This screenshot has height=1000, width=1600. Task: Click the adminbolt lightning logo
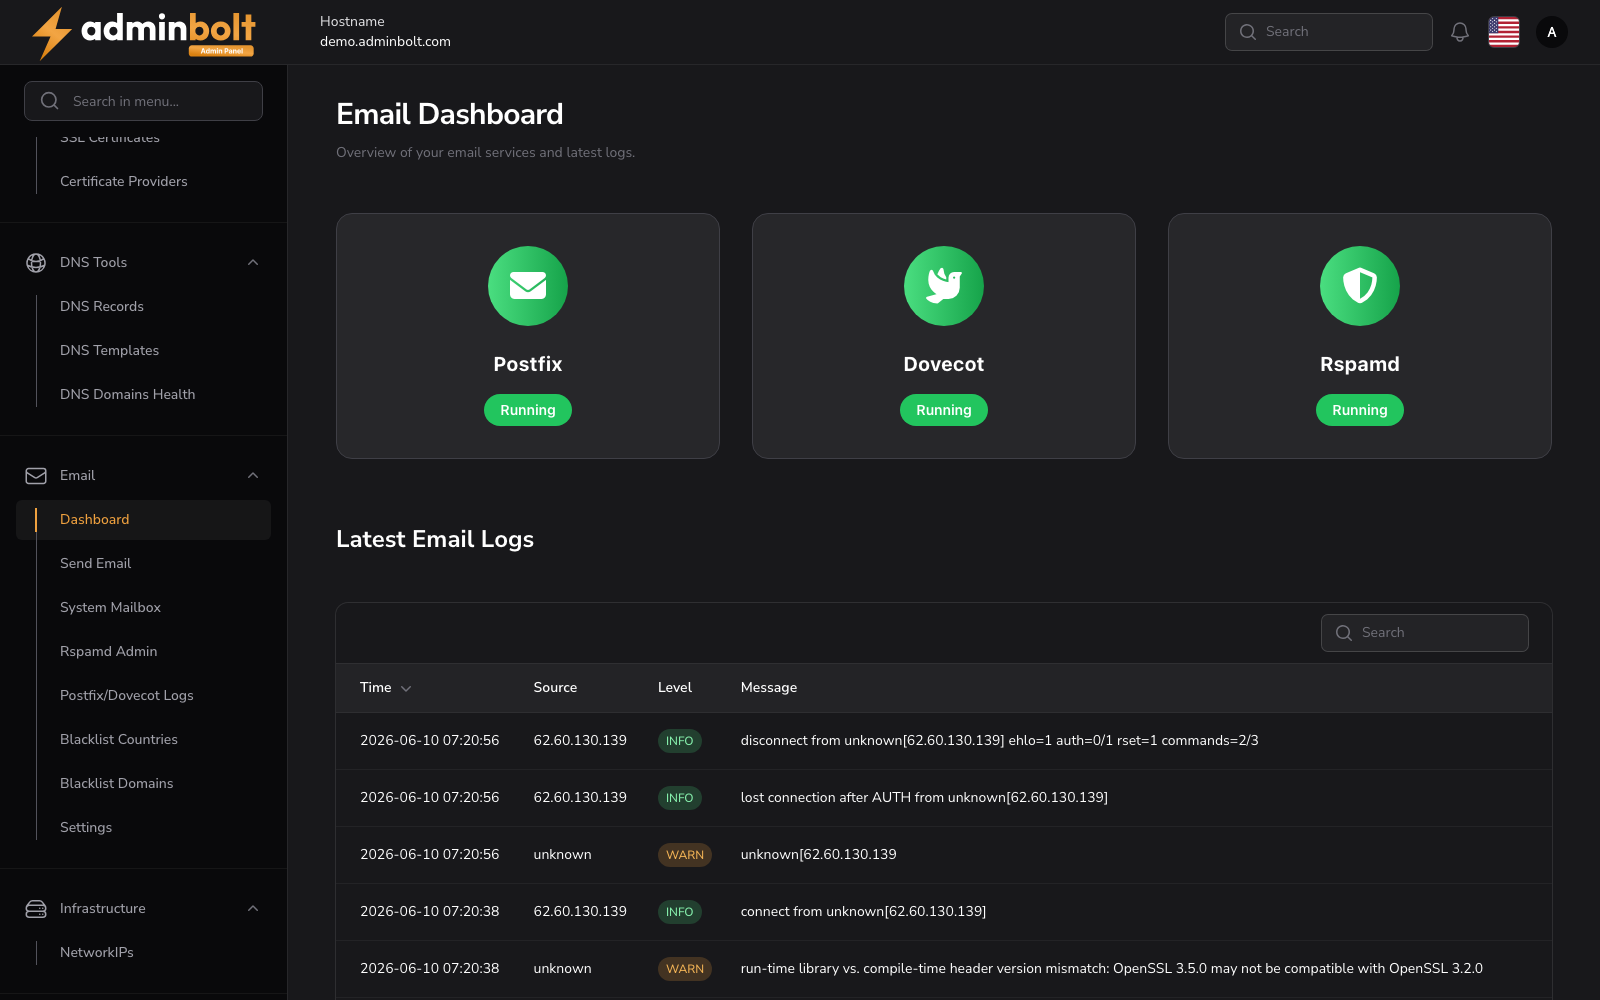point(143,33)
